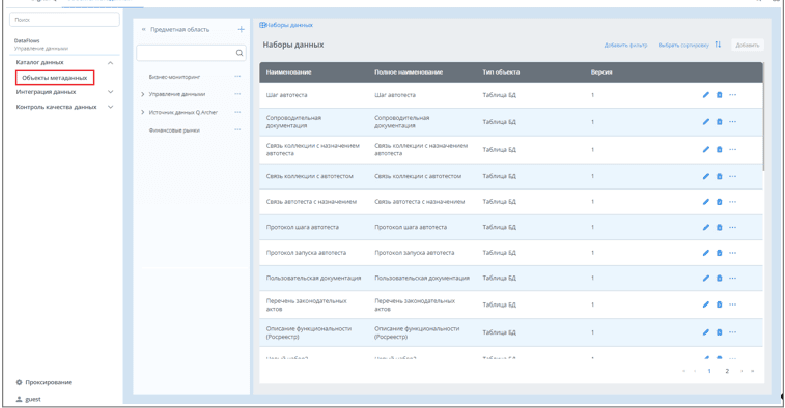Click the plus icon beside Предметная область
785x408 pixels.
coord(240,29)
